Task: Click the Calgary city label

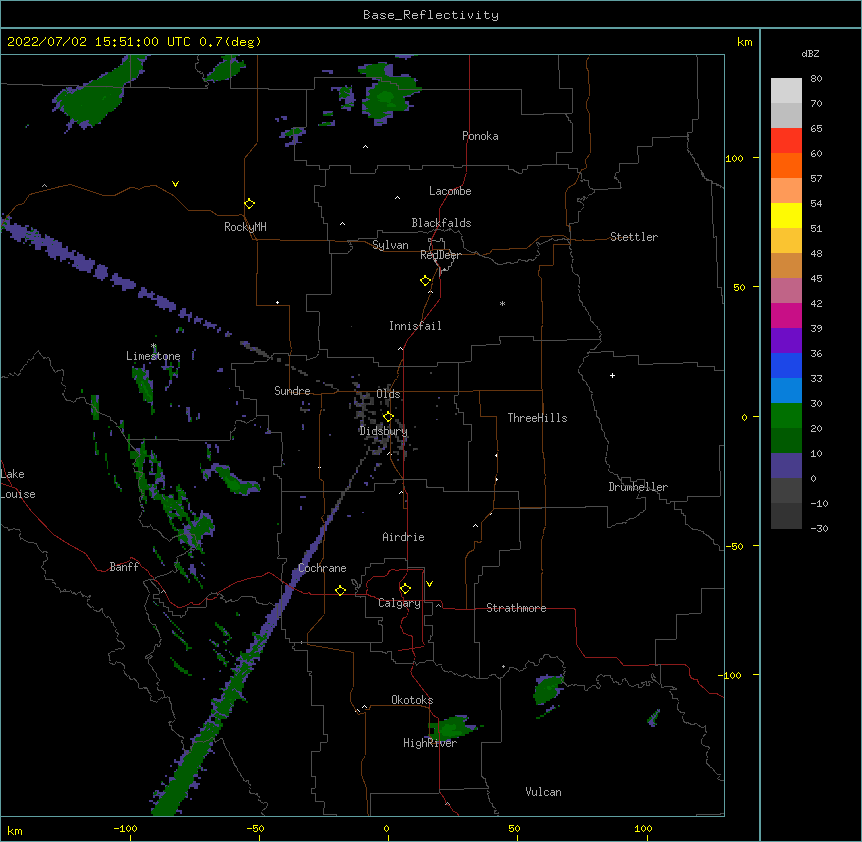Action: click(399, 603)
